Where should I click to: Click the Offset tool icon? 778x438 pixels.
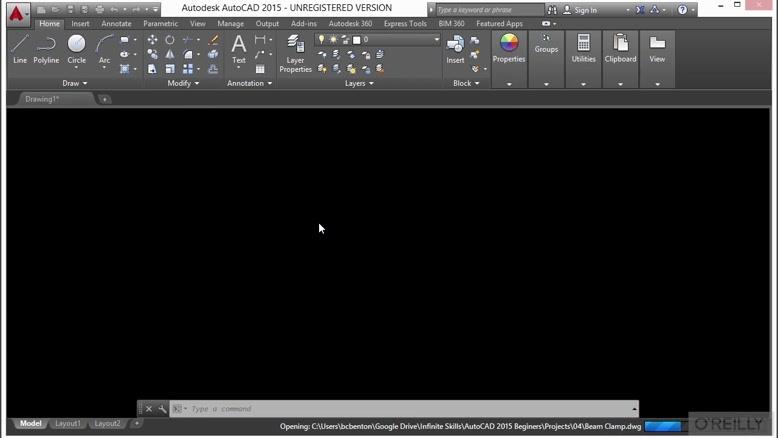click(x=214, y=69)
